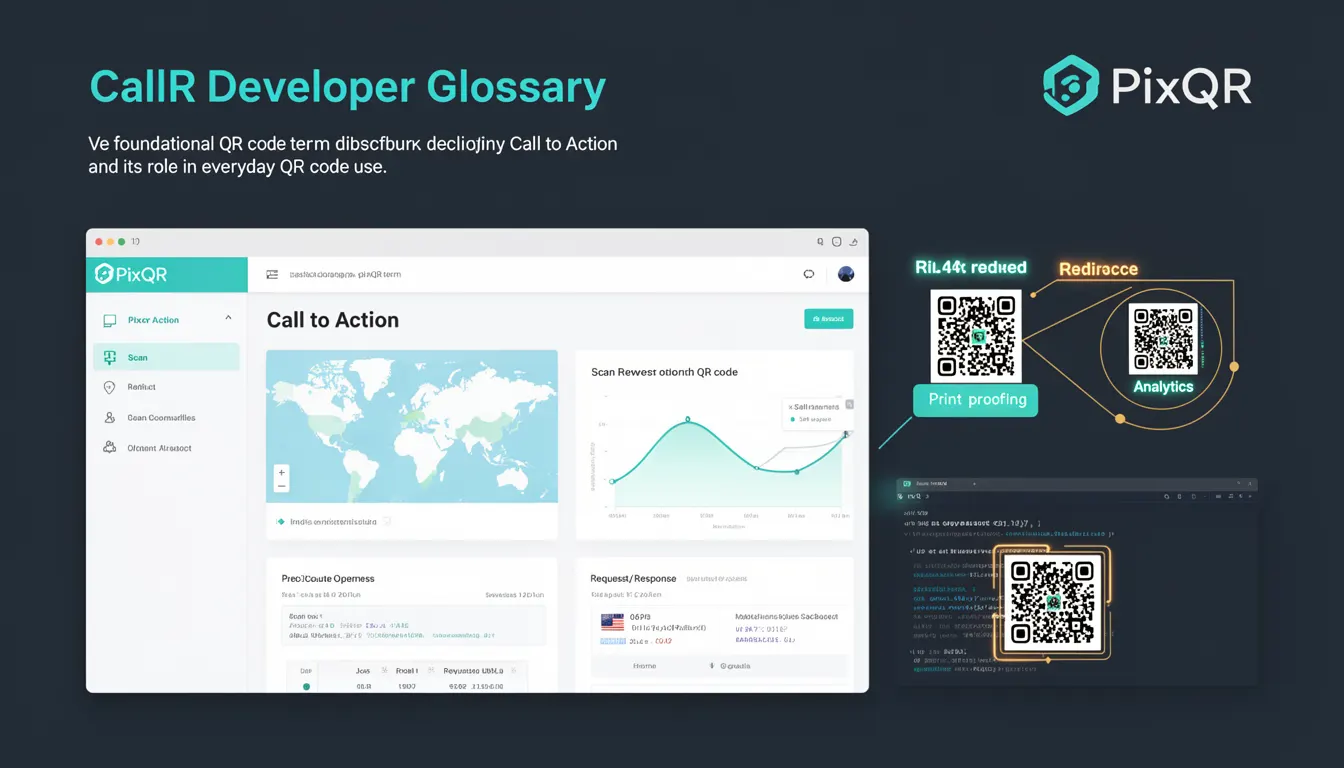Viewport: 1344px width, 768px height.
Task: Click the shield icon beside the second sidebar item
Action: [x=109, y=387]
